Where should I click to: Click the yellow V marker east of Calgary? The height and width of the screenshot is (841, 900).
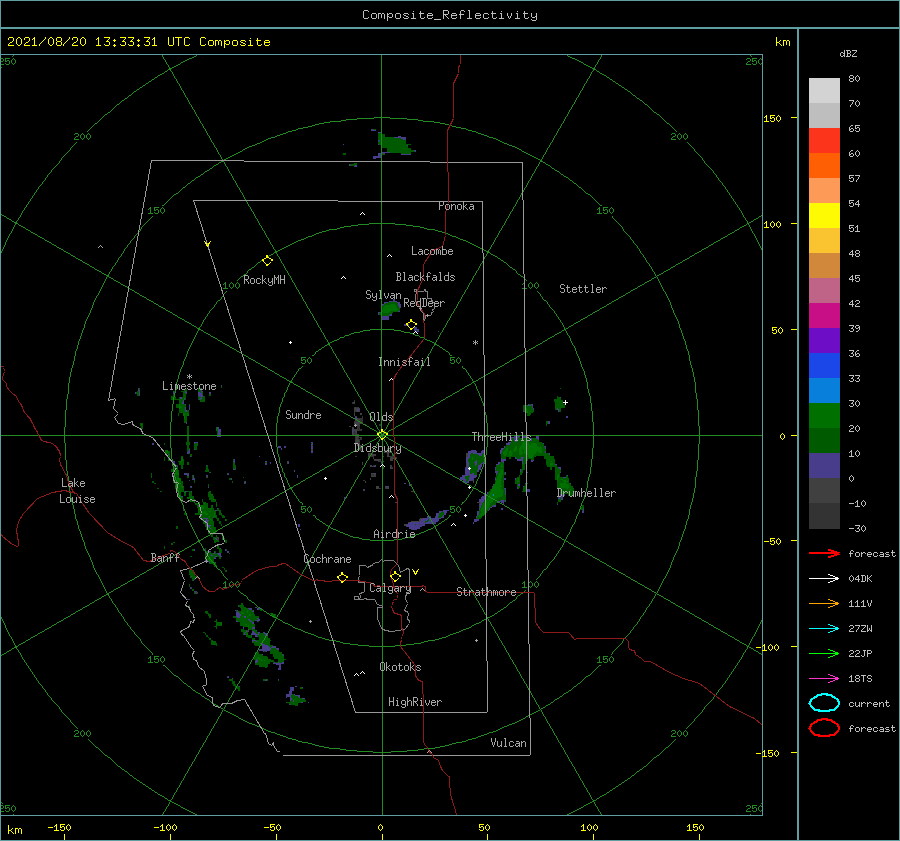(x=416, y=572)
